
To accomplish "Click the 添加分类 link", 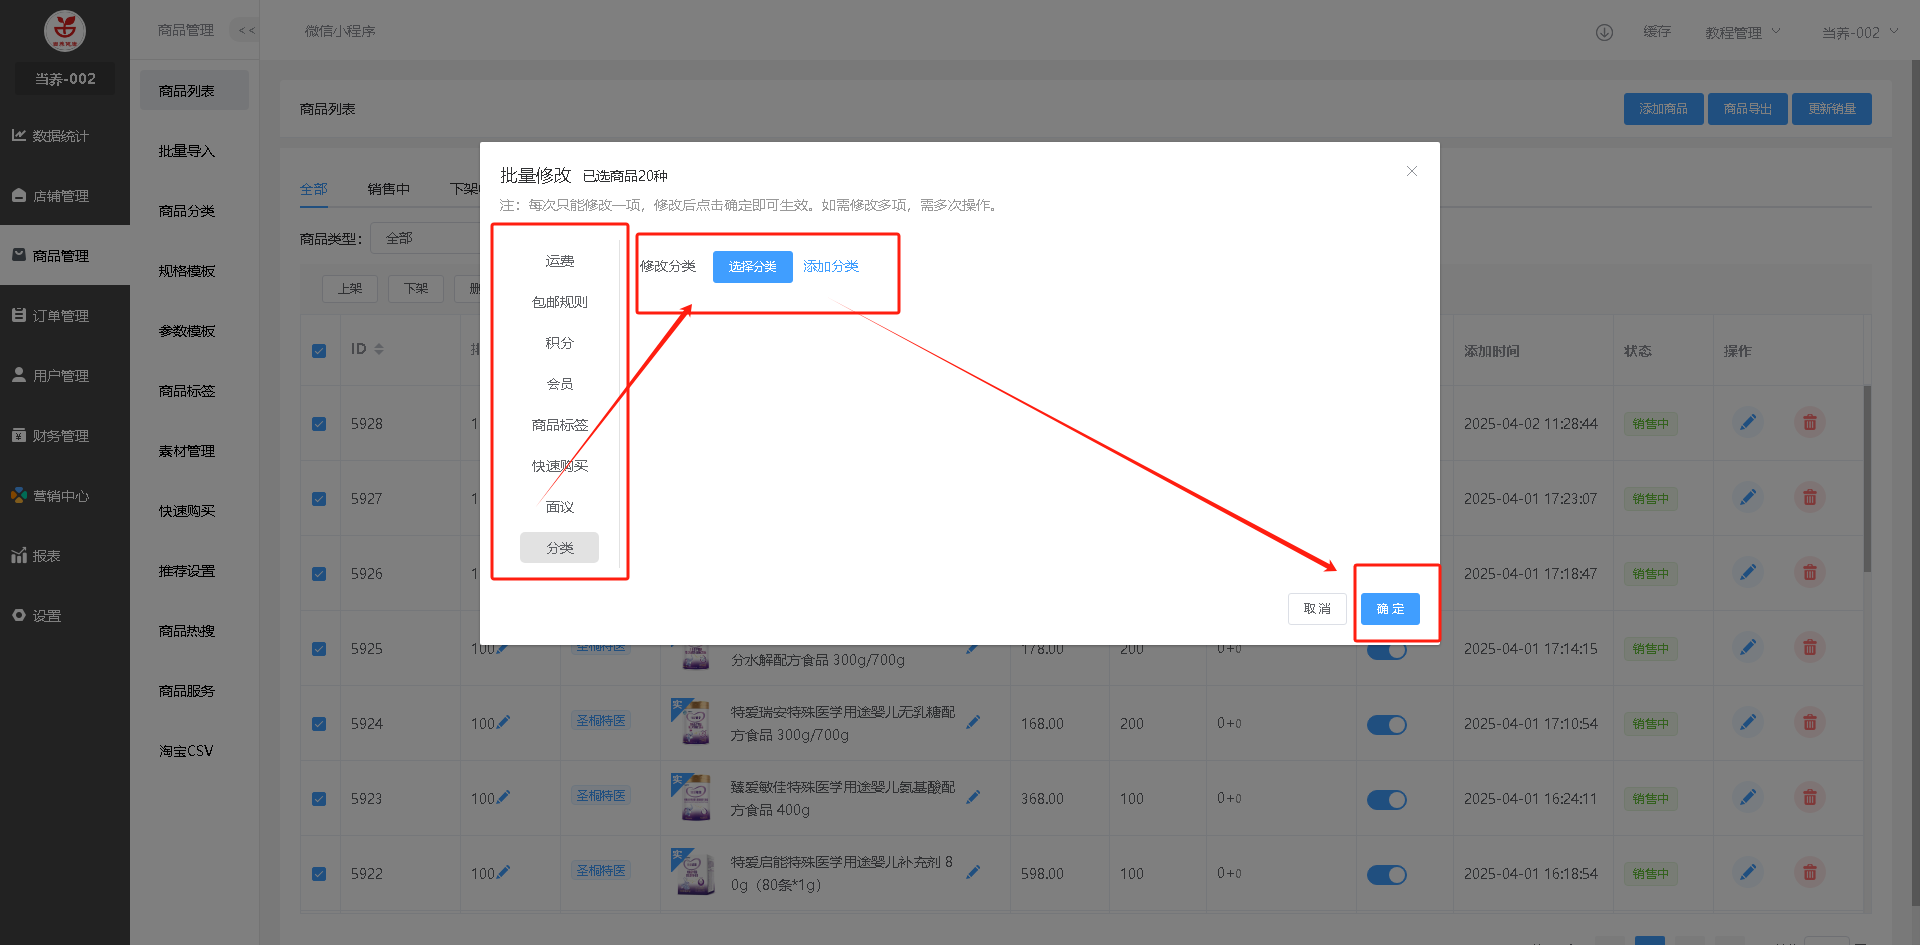I will [830, 267].
